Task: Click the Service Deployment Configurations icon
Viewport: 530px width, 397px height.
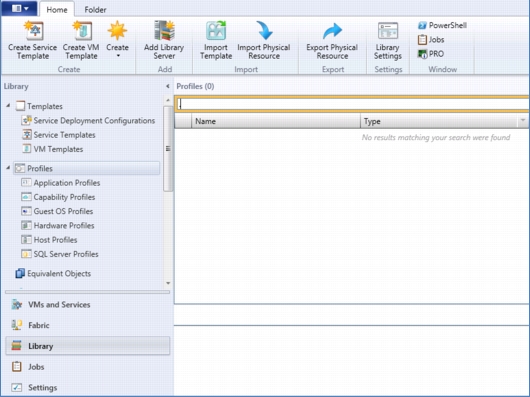Action: click(26, 120)
